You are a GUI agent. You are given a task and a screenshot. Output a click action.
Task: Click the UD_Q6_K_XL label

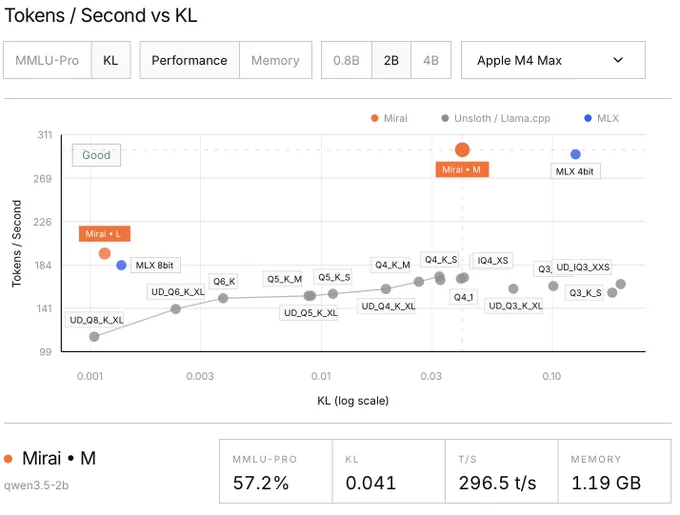(x=177, y=292)
